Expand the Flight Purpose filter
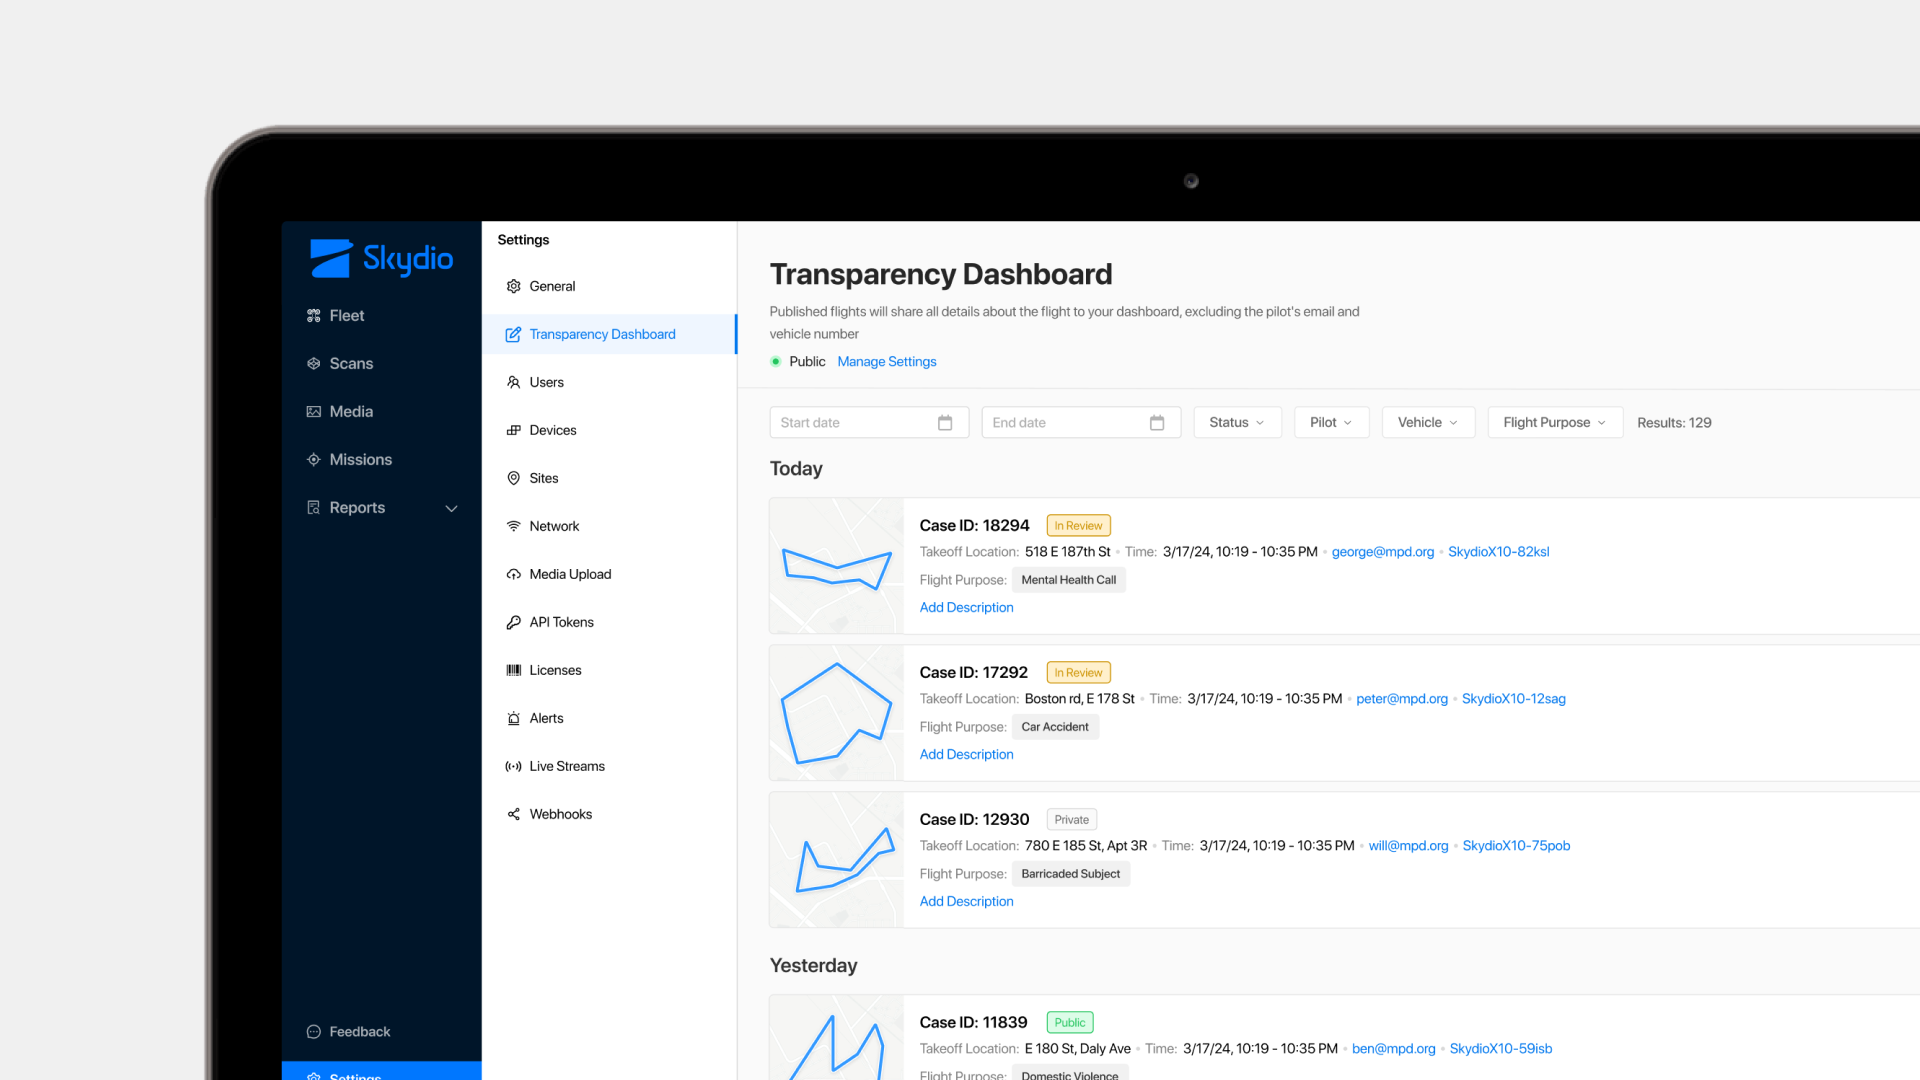Viewport: 1920px width, 1080px height. click(1554, 422)
